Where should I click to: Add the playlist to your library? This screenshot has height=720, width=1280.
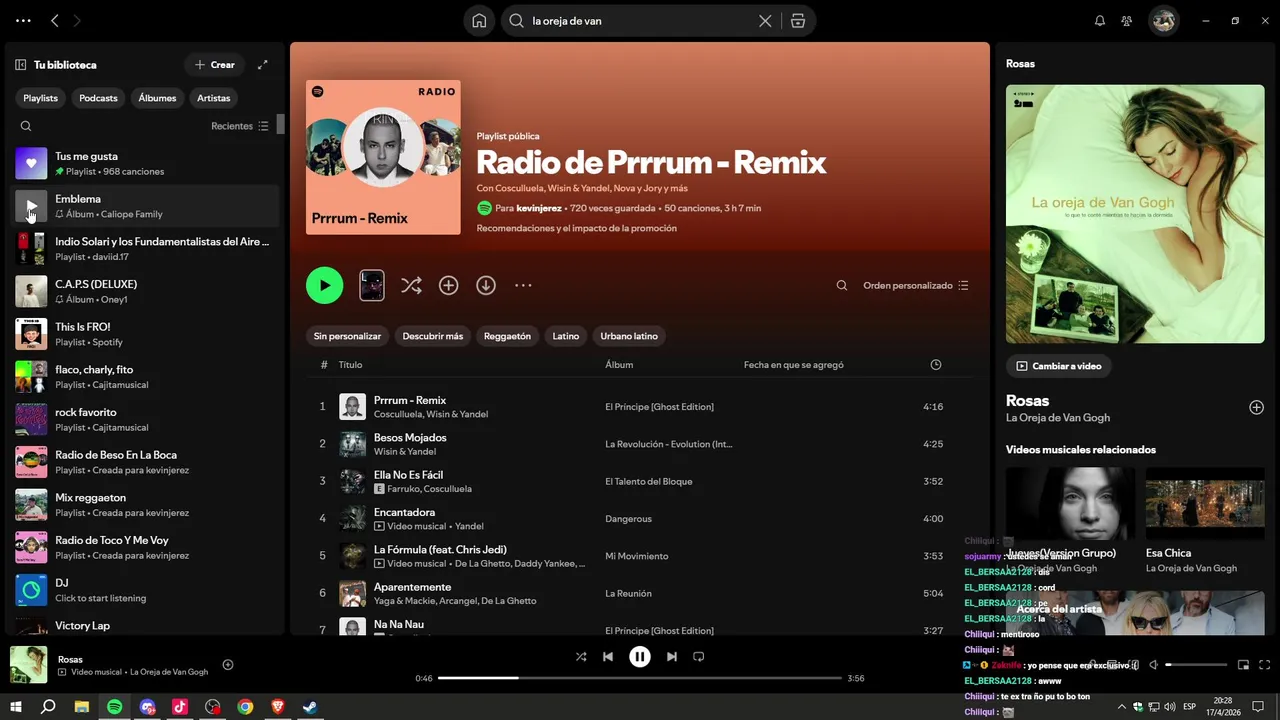(x=449, y=285)
